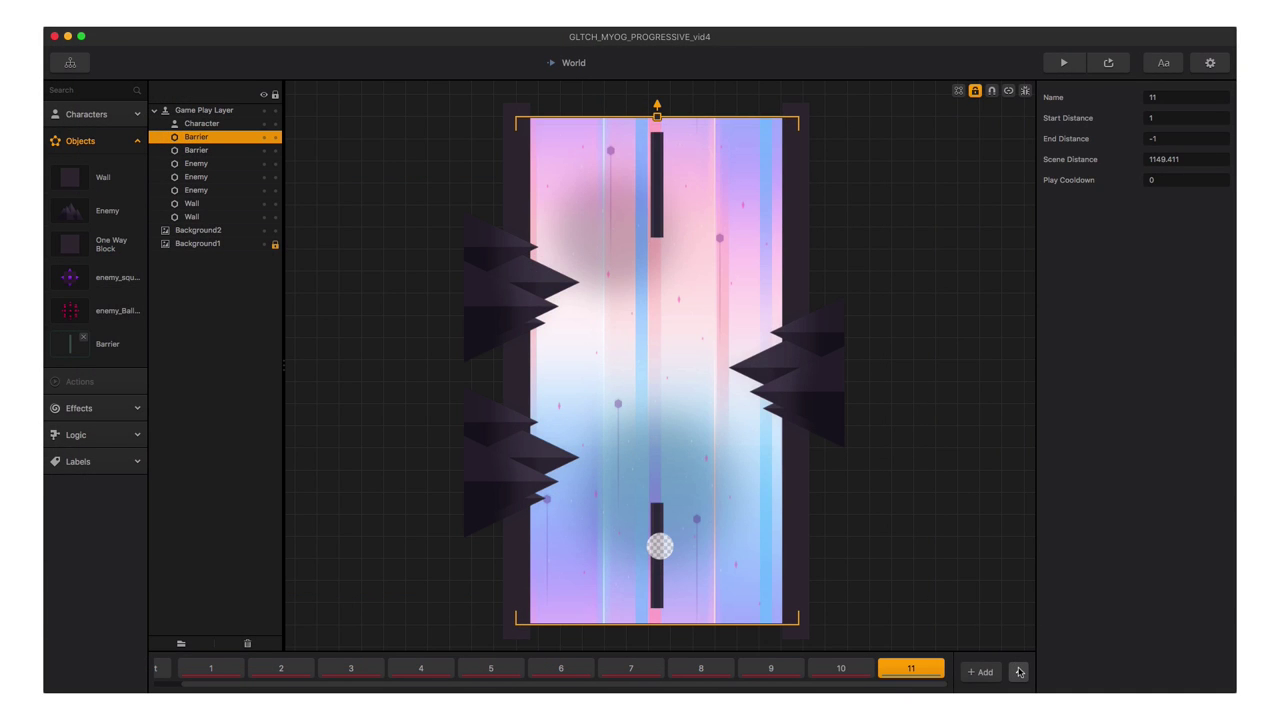Toggle the magnet snap icon
Image resolution: width=1280 pixels, height=720 pixels.
point(992,91)
